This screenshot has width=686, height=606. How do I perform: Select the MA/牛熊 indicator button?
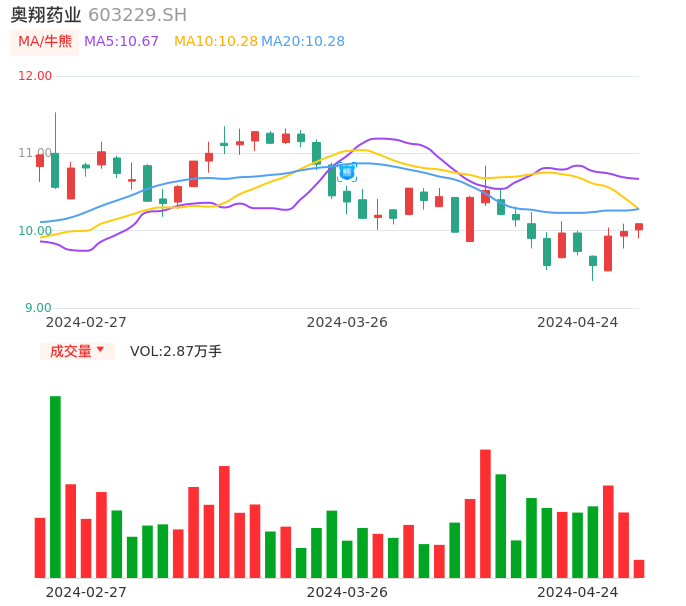[45, 42]
